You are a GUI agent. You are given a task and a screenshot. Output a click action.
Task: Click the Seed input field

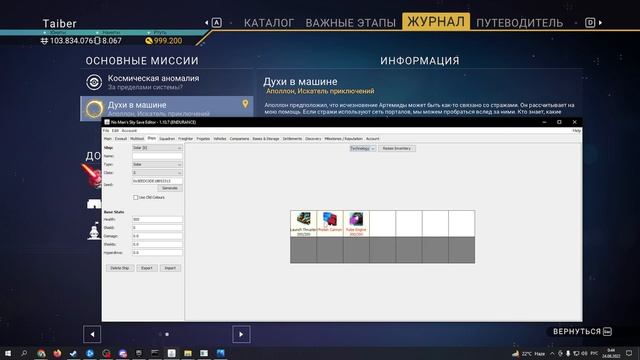click(x=157, y=181)
